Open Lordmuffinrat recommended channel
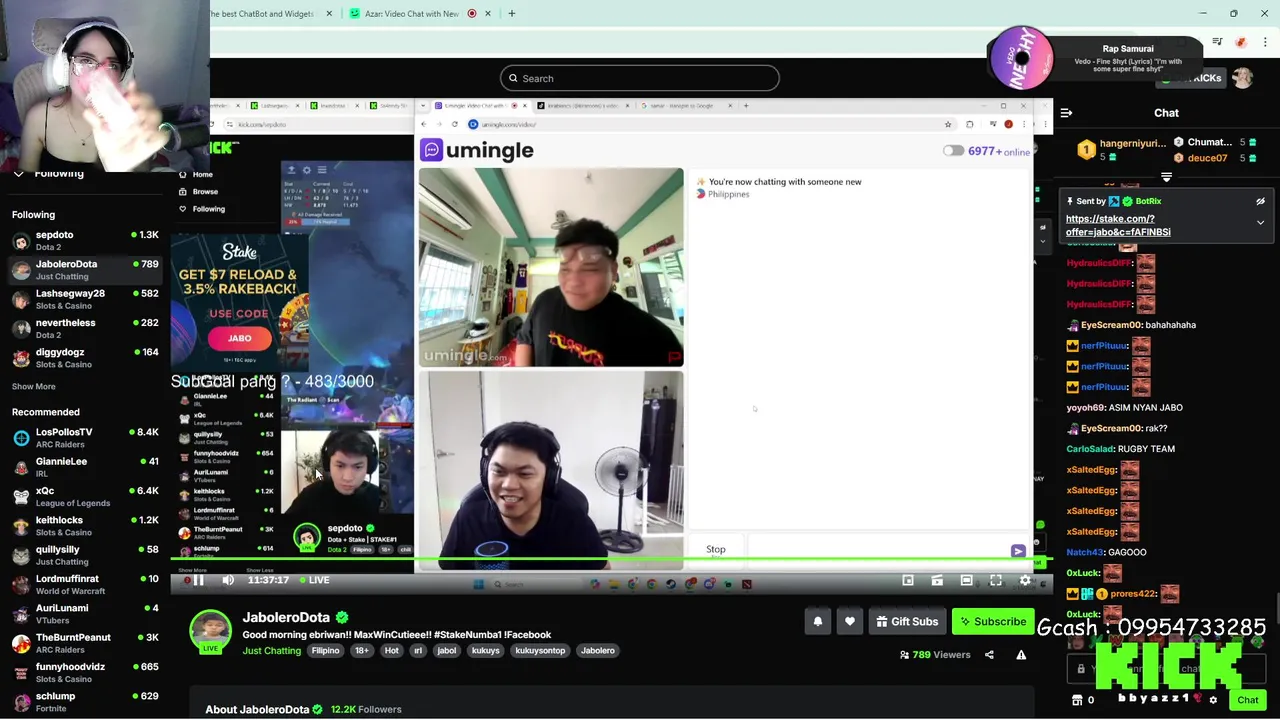 coord(85,584)
